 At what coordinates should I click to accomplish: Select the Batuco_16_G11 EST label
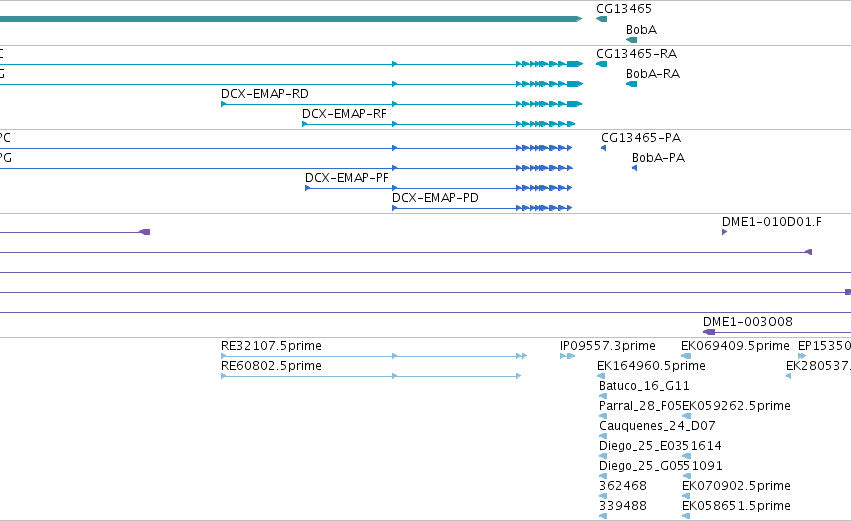point(644,386)
